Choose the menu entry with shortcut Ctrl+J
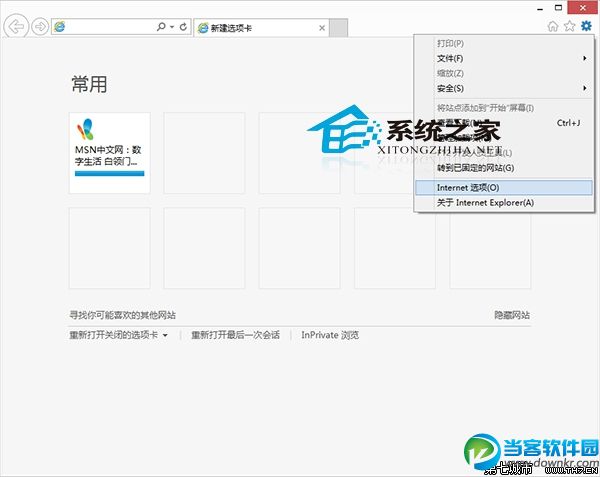 tap(504, 123)
